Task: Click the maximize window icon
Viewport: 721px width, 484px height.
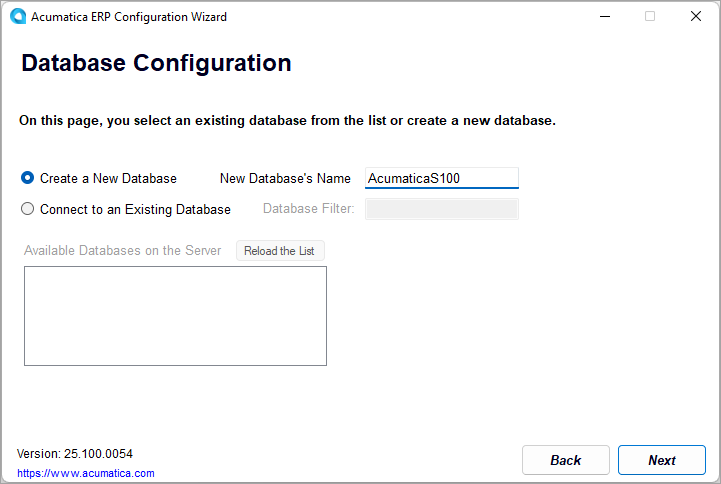Action: (x=650, y=17)
